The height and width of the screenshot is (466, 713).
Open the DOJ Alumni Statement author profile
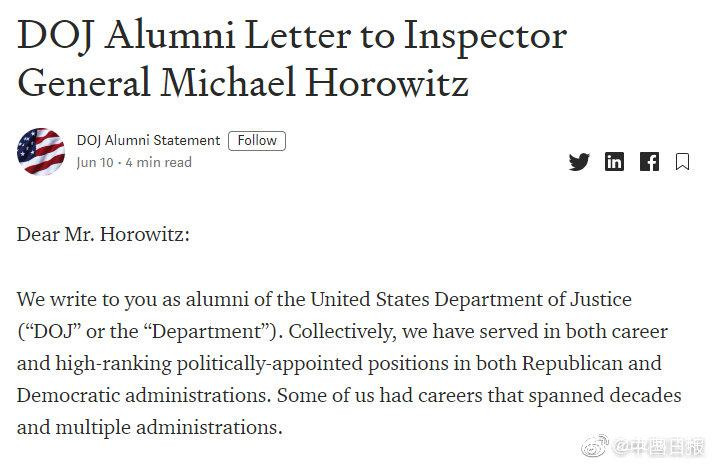(148, 141)
